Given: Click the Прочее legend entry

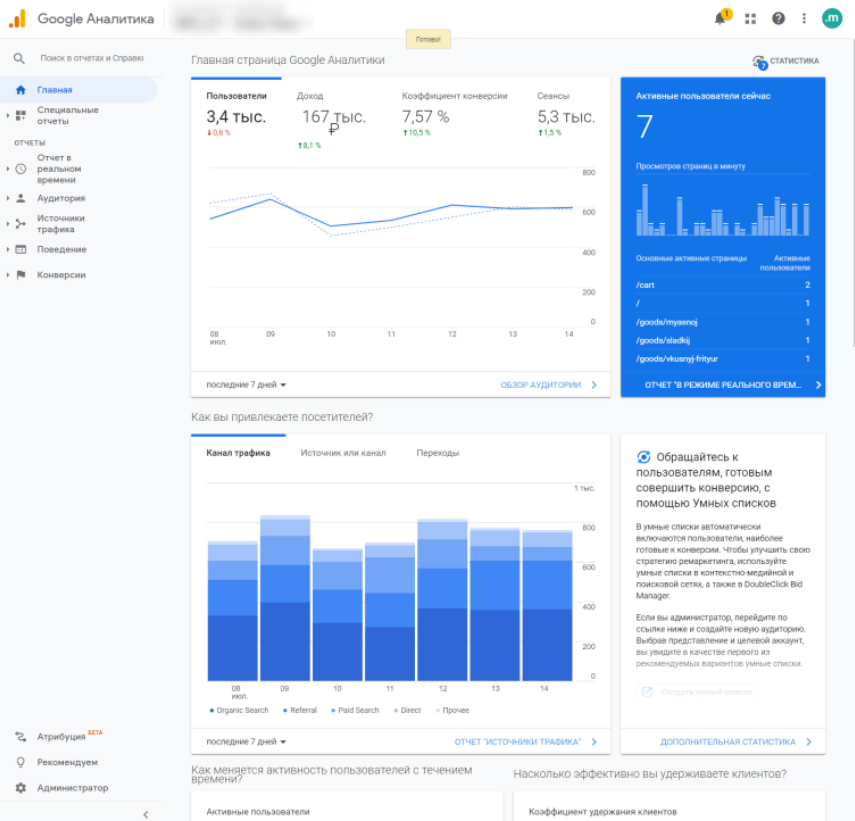Looking at the screenshot, I should (x=452, y=710).
